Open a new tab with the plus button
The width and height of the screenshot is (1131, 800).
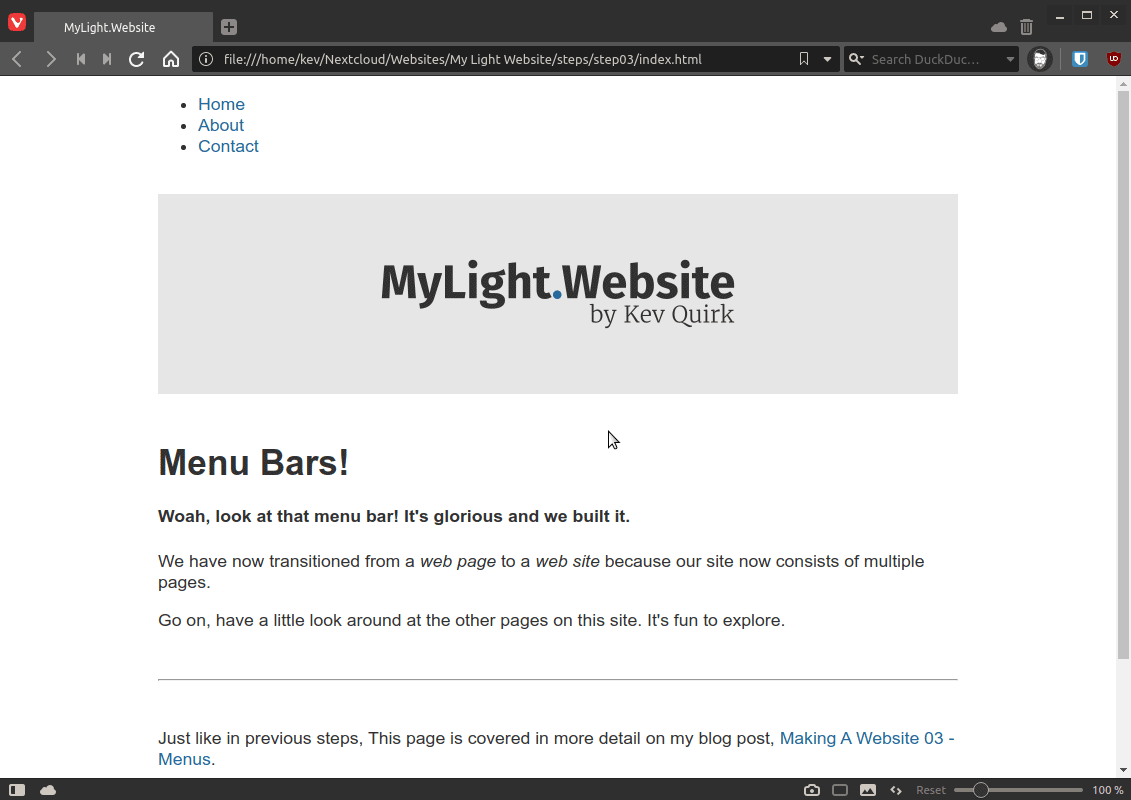click(x=229, y=27)
